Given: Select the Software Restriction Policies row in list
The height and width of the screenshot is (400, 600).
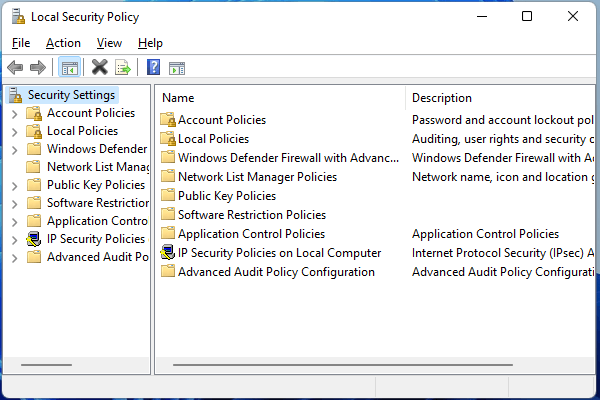Looking at the screenshot, I should 252,215.
